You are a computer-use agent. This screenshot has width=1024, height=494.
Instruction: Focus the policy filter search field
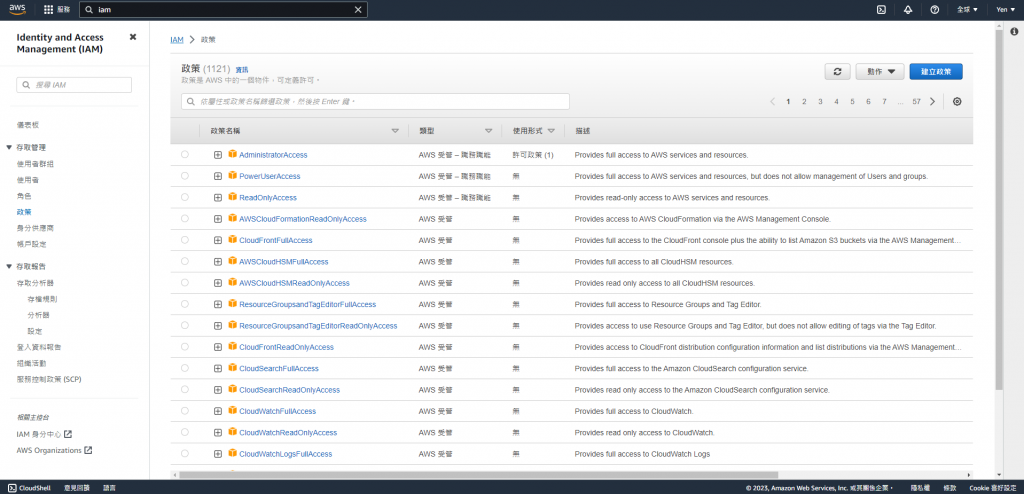click(x=376, y=101)
